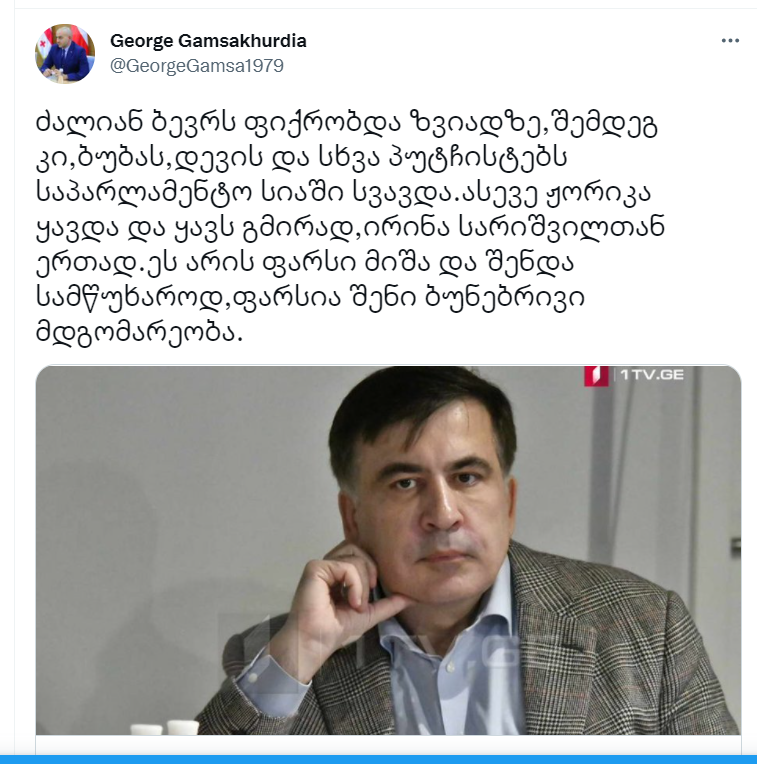Open the attached photo of the man
This screenshot has height=764, width=757.
pyautogui.click(x=388, y=550)
